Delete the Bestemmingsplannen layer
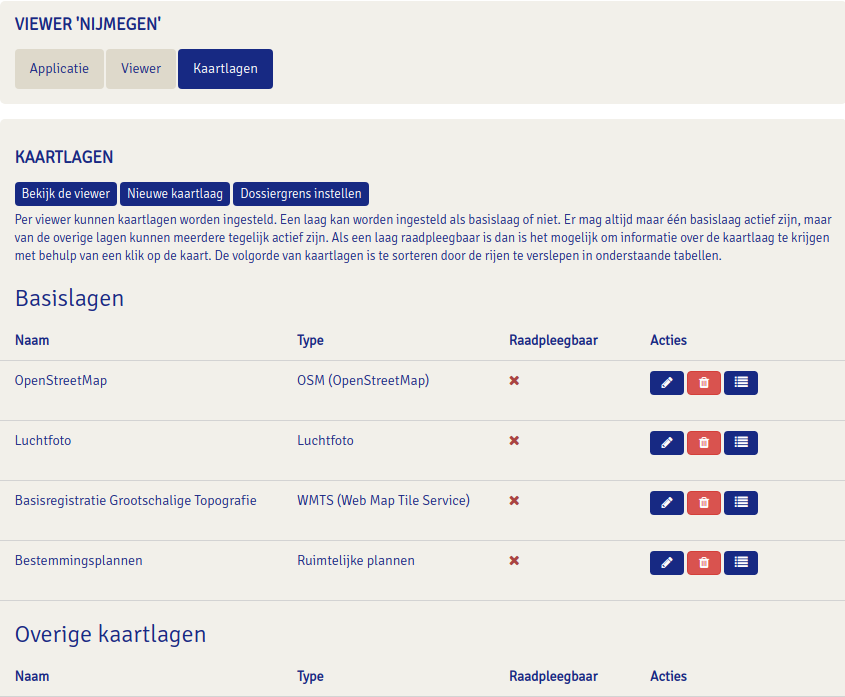The height and width of the screenshot is (697, 845). pos(704,563)
